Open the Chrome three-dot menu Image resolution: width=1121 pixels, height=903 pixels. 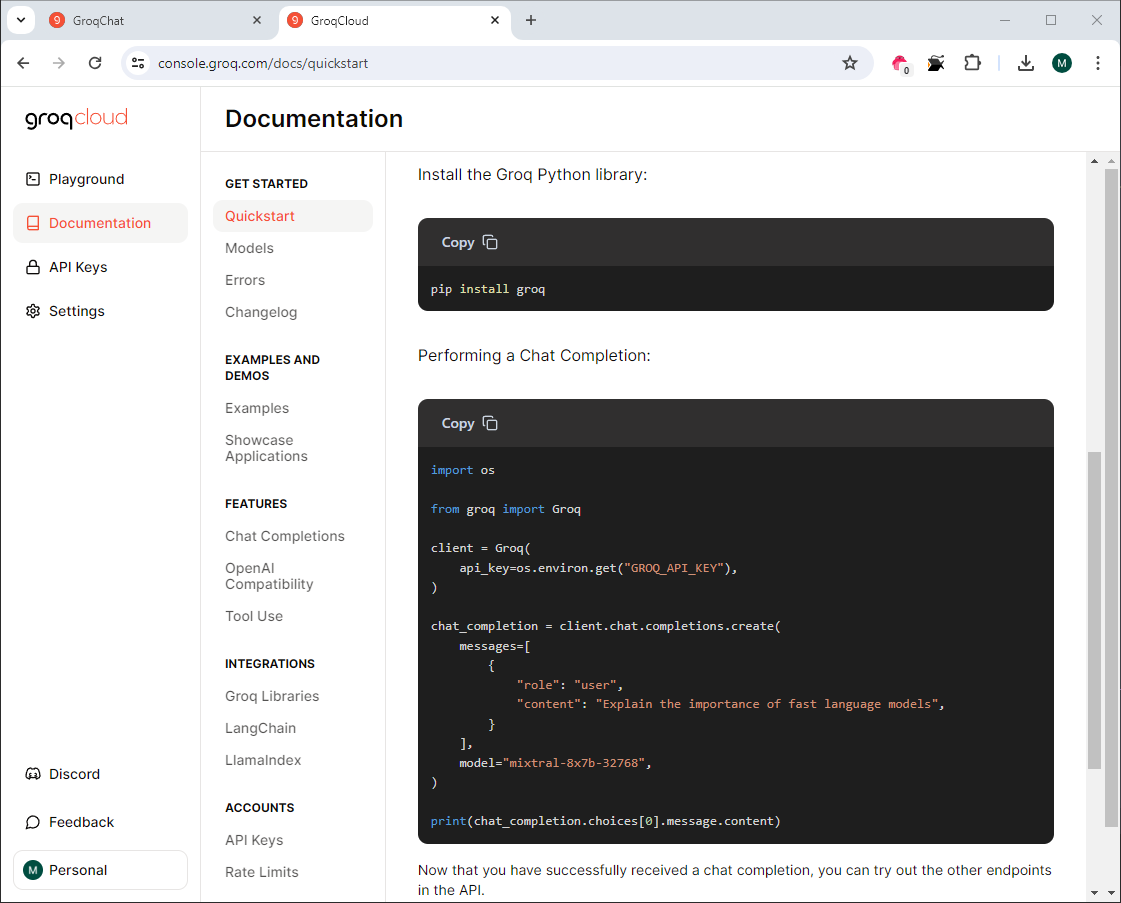tap(1097, 63)
